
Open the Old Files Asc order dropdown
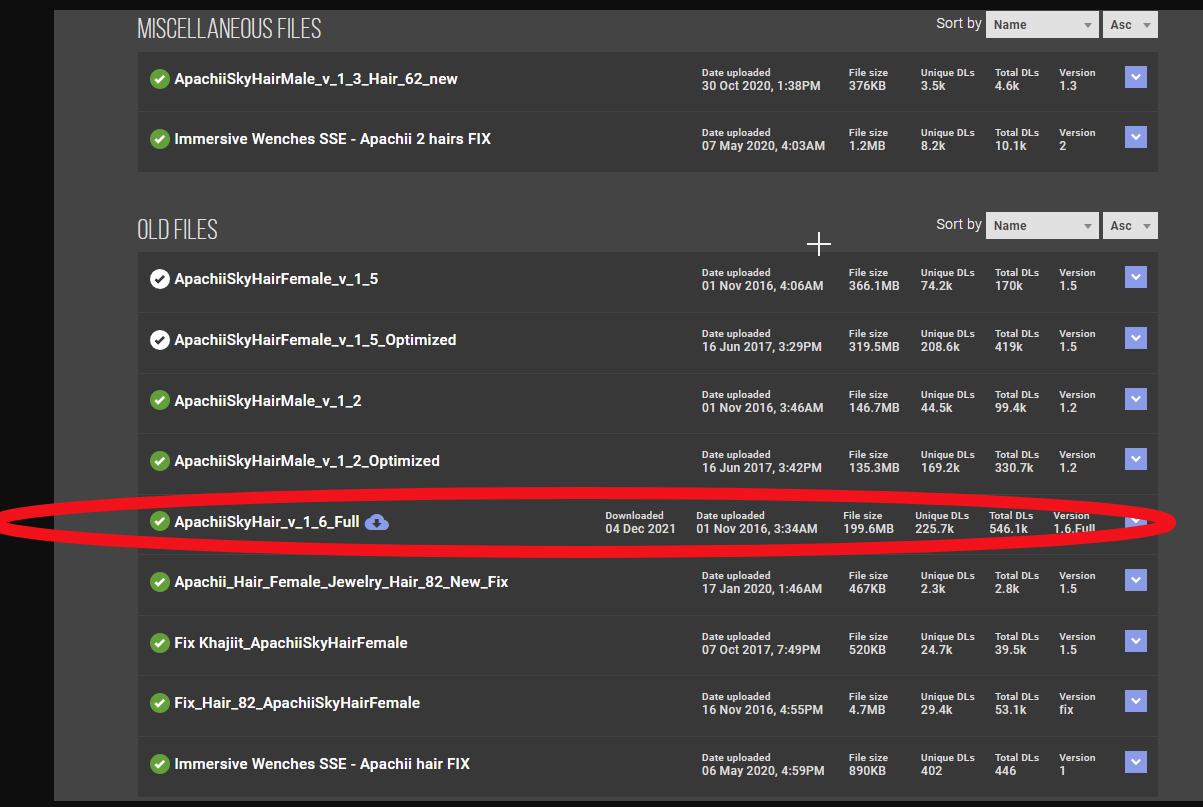coord(1130,226)
